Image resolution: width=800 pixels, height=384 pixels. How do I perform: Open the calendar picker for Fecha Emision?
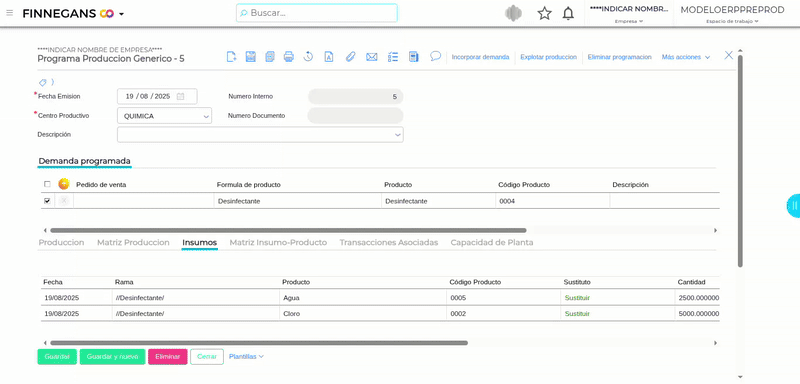pos(180,96)
